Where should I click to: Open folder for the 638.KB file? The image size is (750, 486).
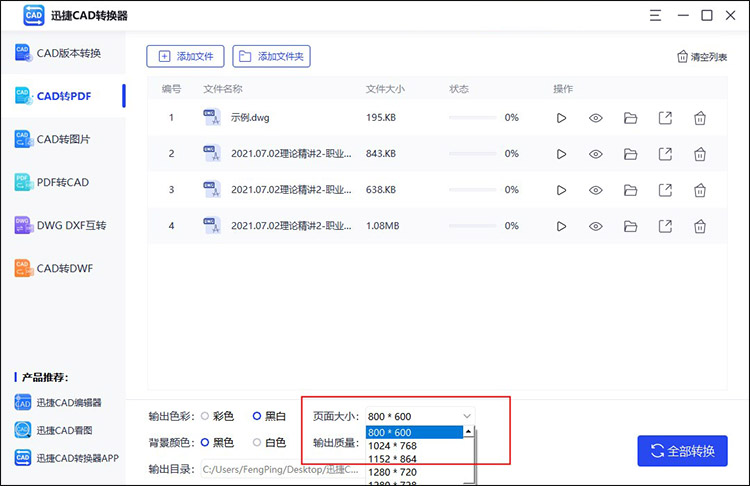point(630,190)
